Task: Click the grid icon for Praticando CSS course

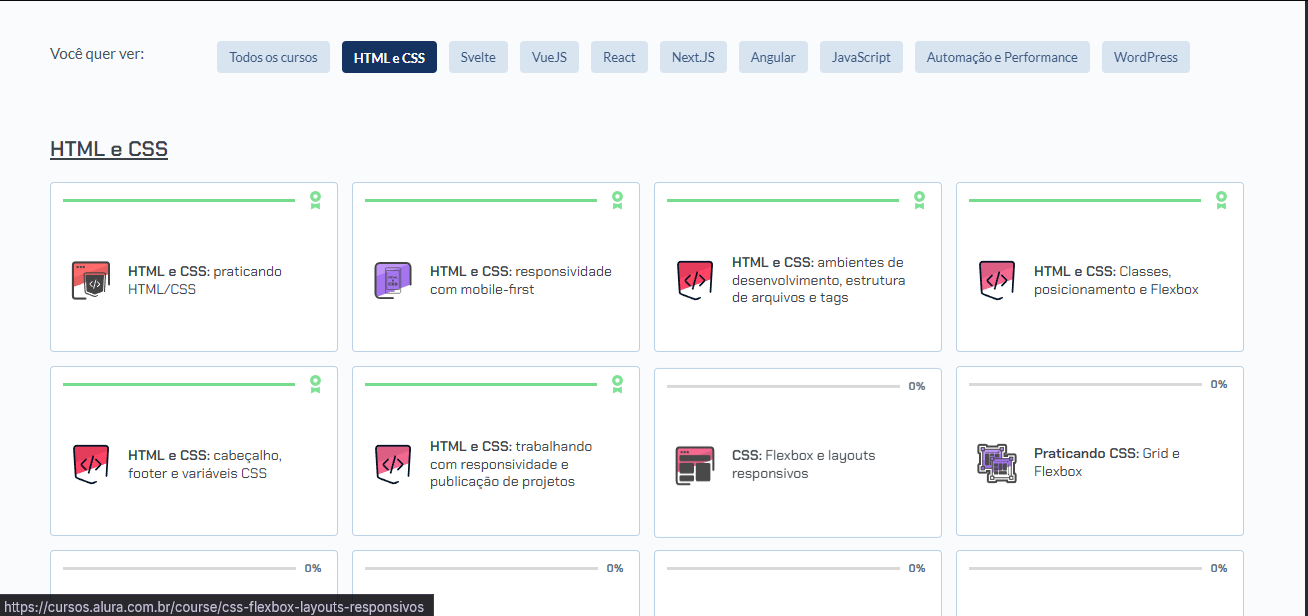Action: 996,463
